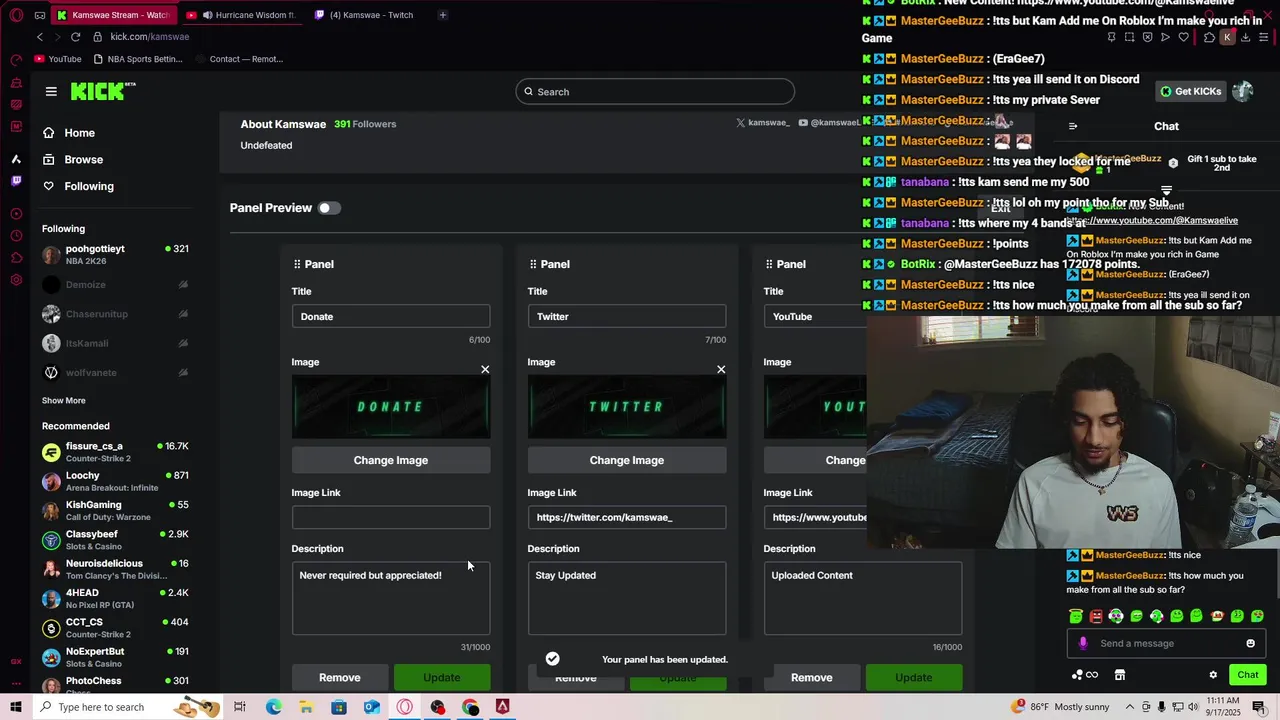Open the emoji picker in chat
Viewport: 1280px width, 720px height.
(x=1250, y=644)
